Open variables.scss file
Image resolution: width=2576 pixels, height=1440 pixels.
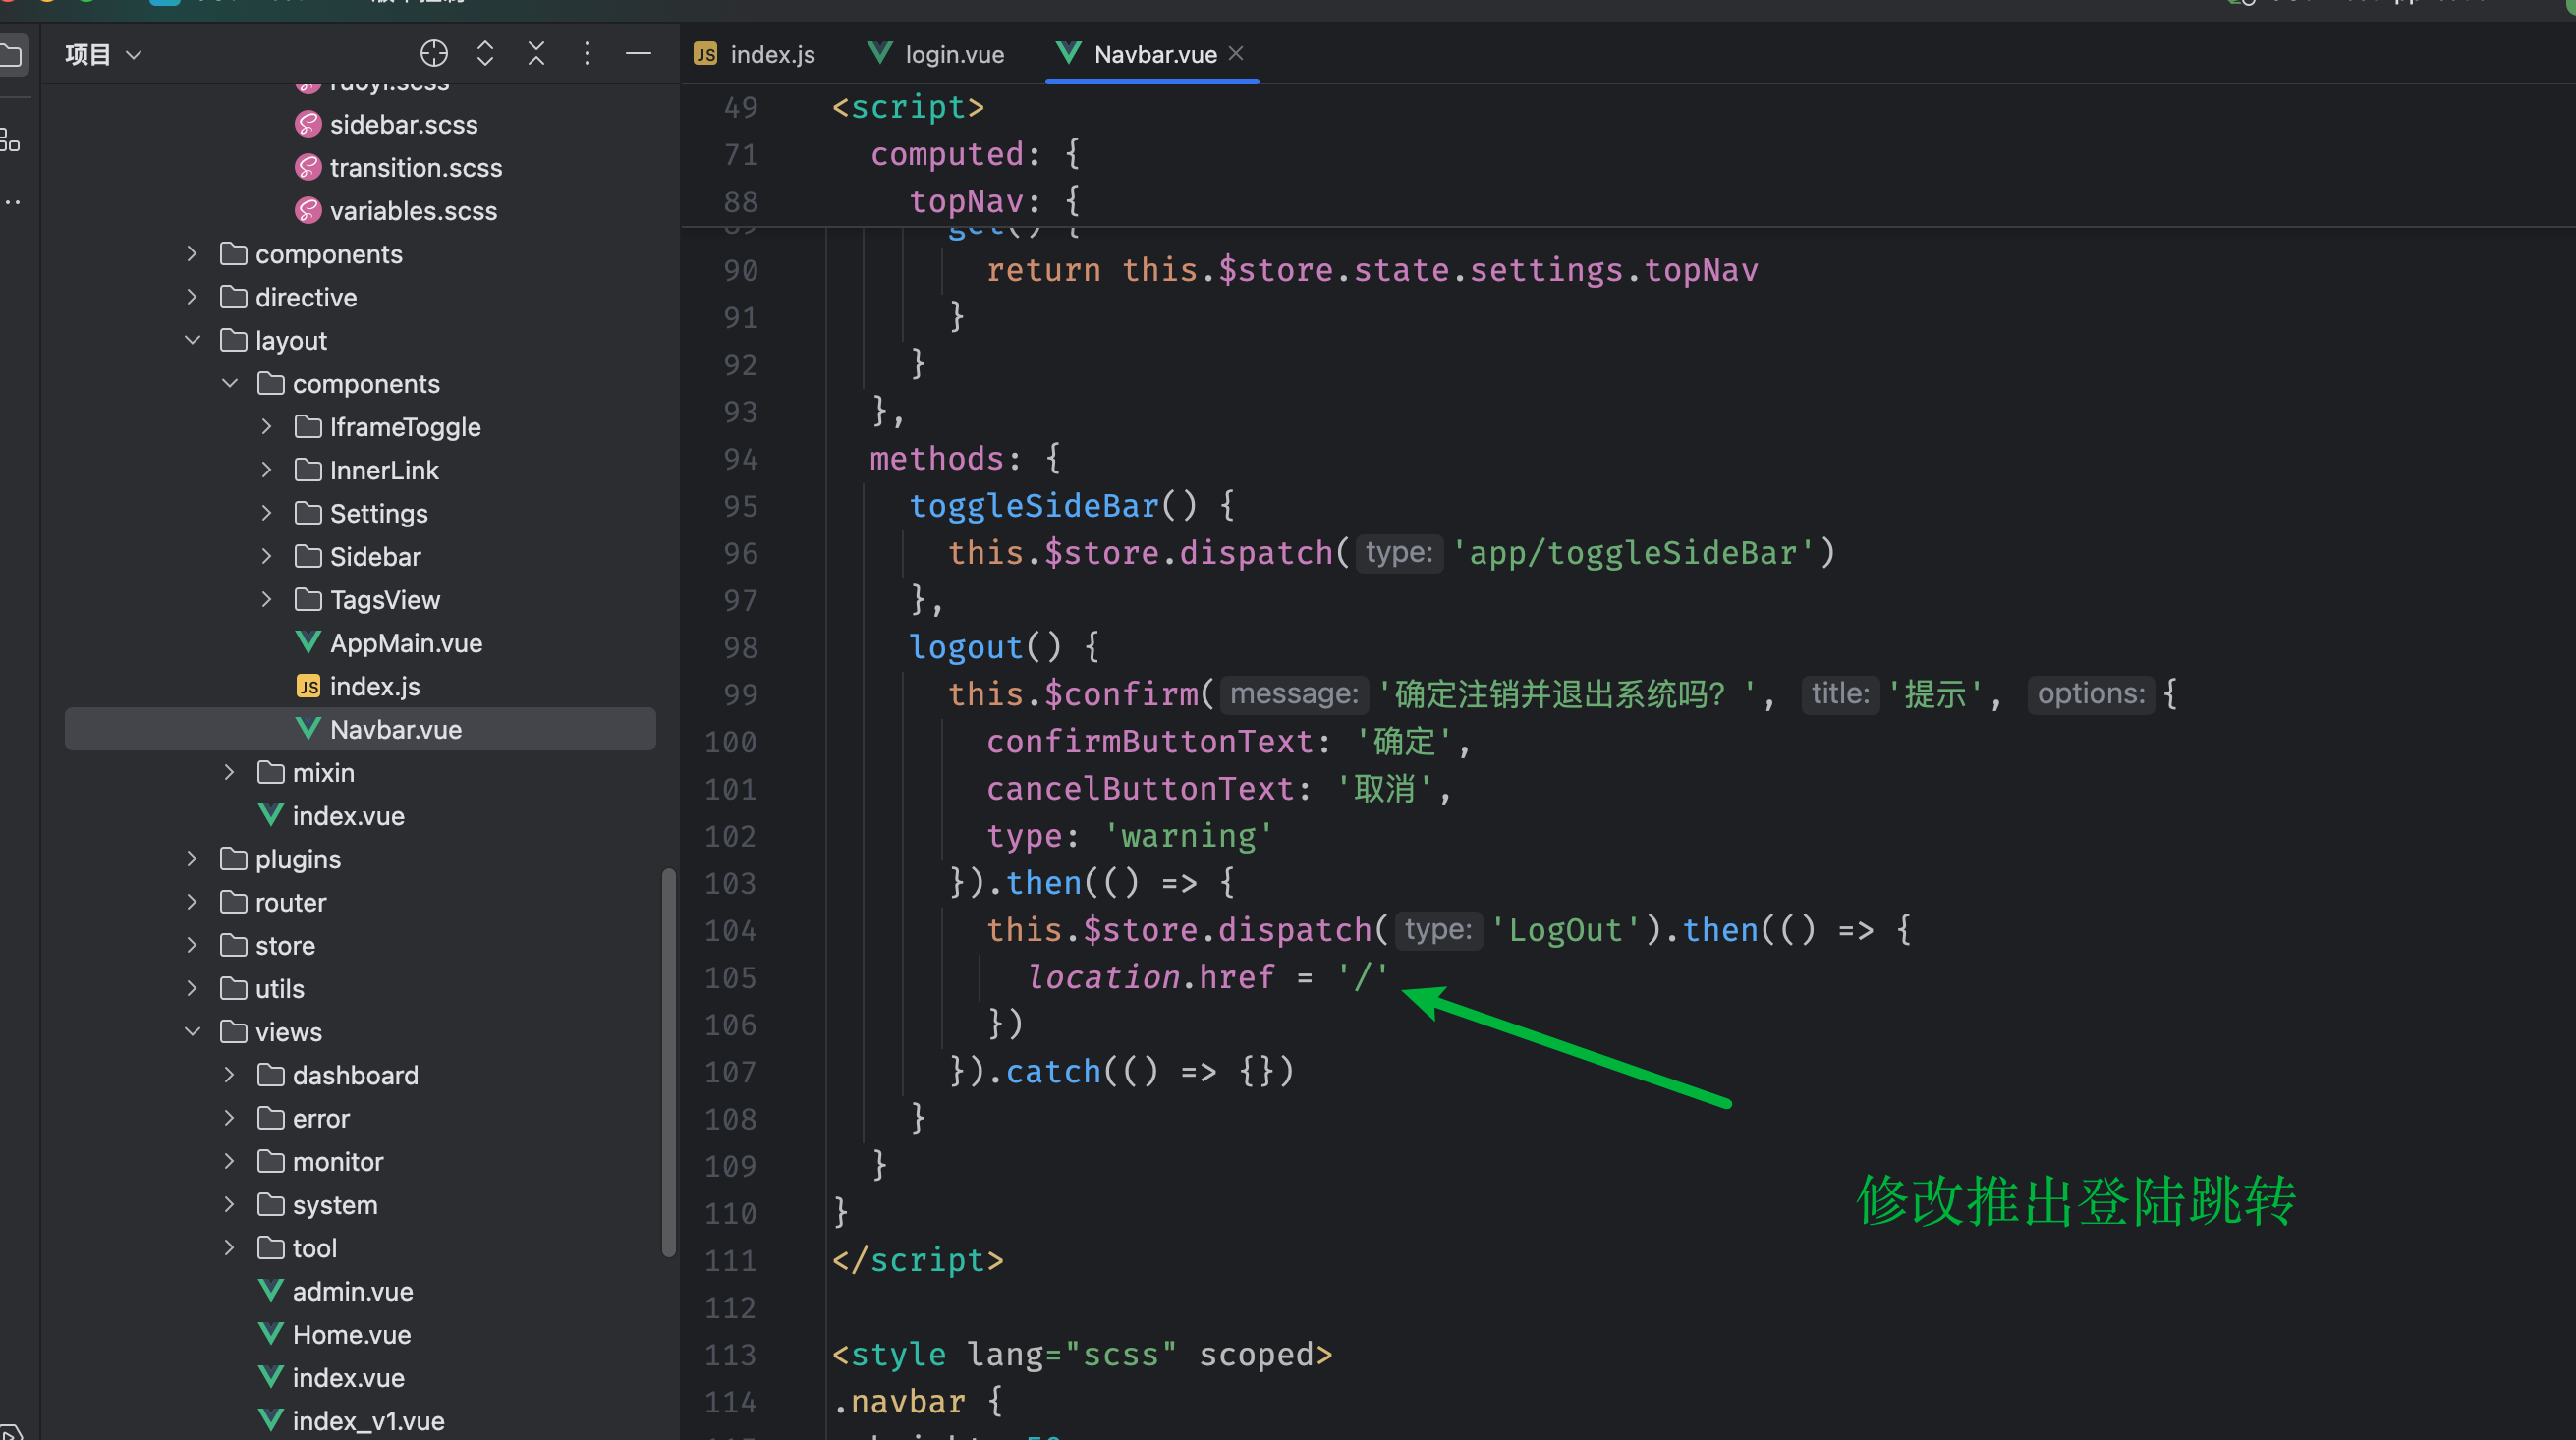point(413,210)
